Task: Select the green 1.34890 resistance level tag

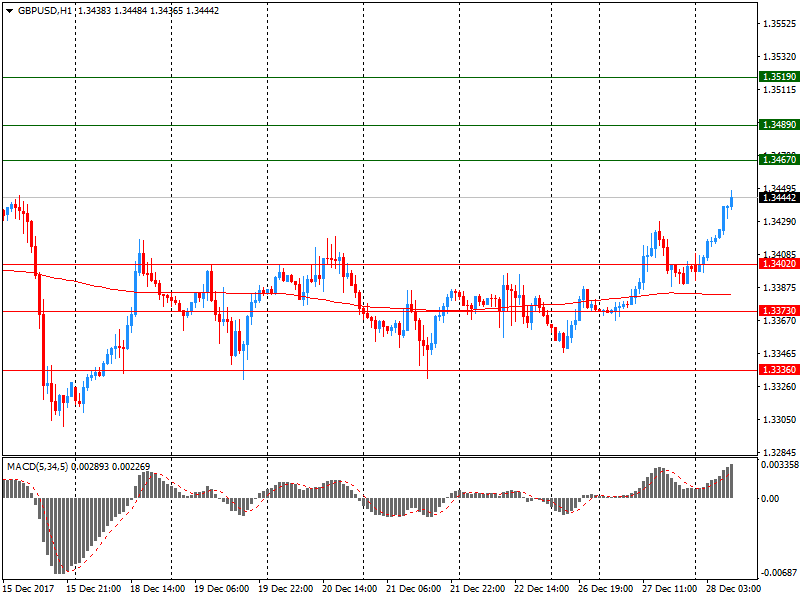Action: [x=778, y=125]
